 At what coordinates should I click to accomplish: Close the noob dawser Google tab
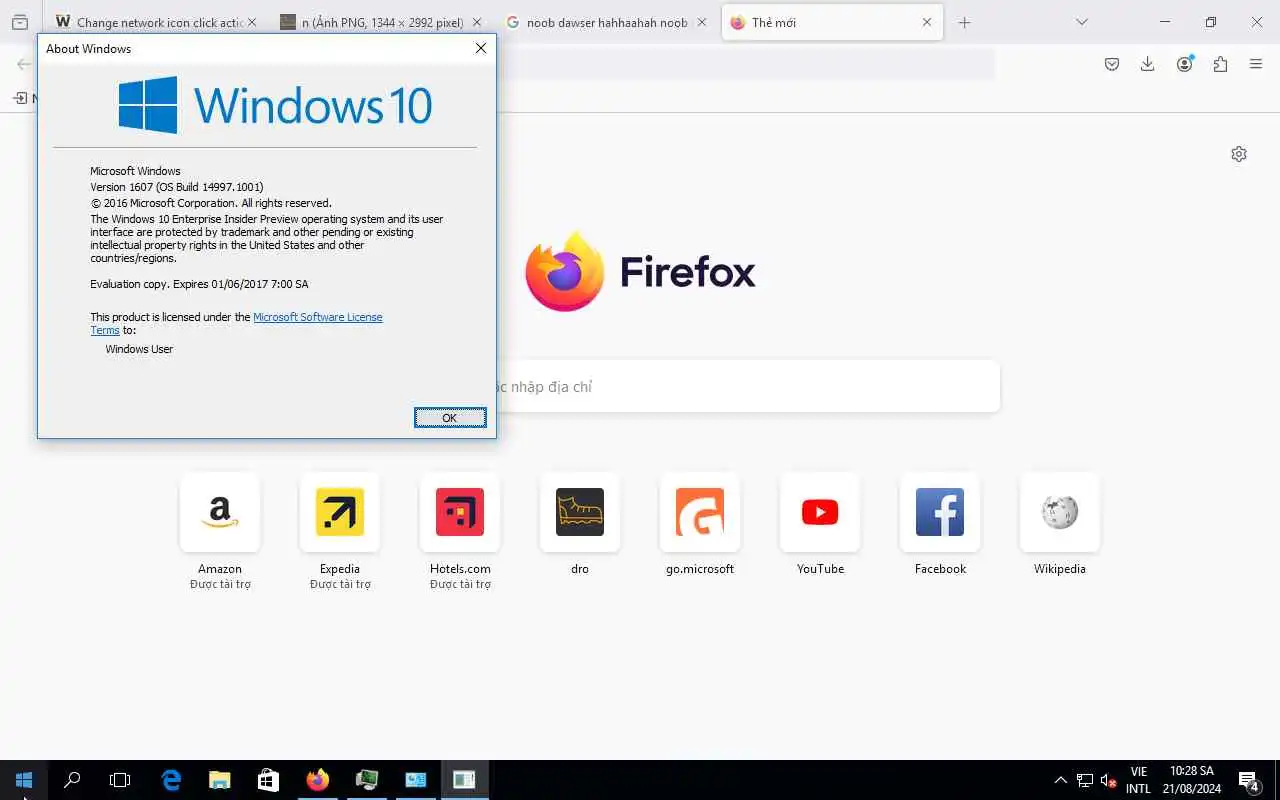701,22
